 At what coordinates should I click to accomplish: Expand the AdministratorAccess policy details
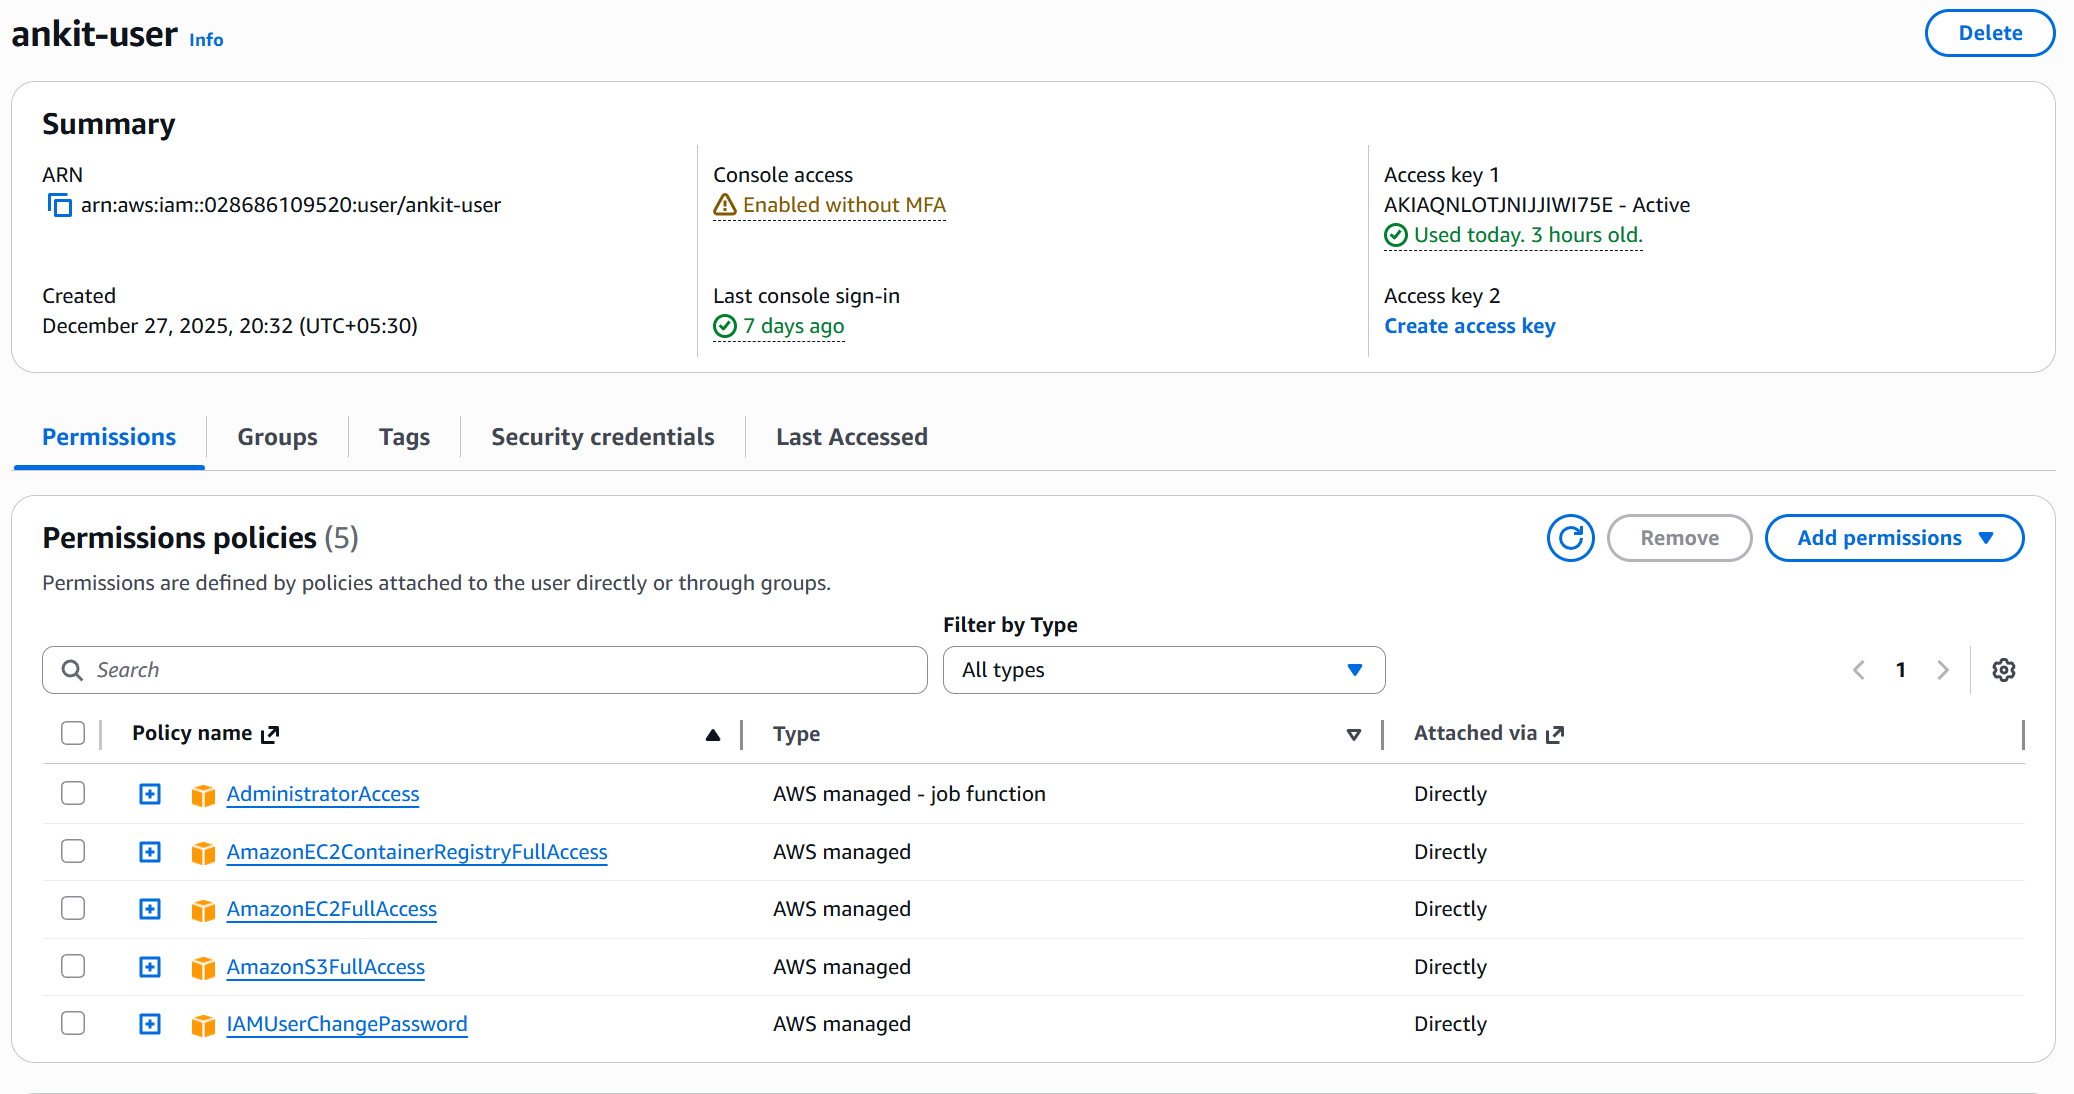(150, 794)
